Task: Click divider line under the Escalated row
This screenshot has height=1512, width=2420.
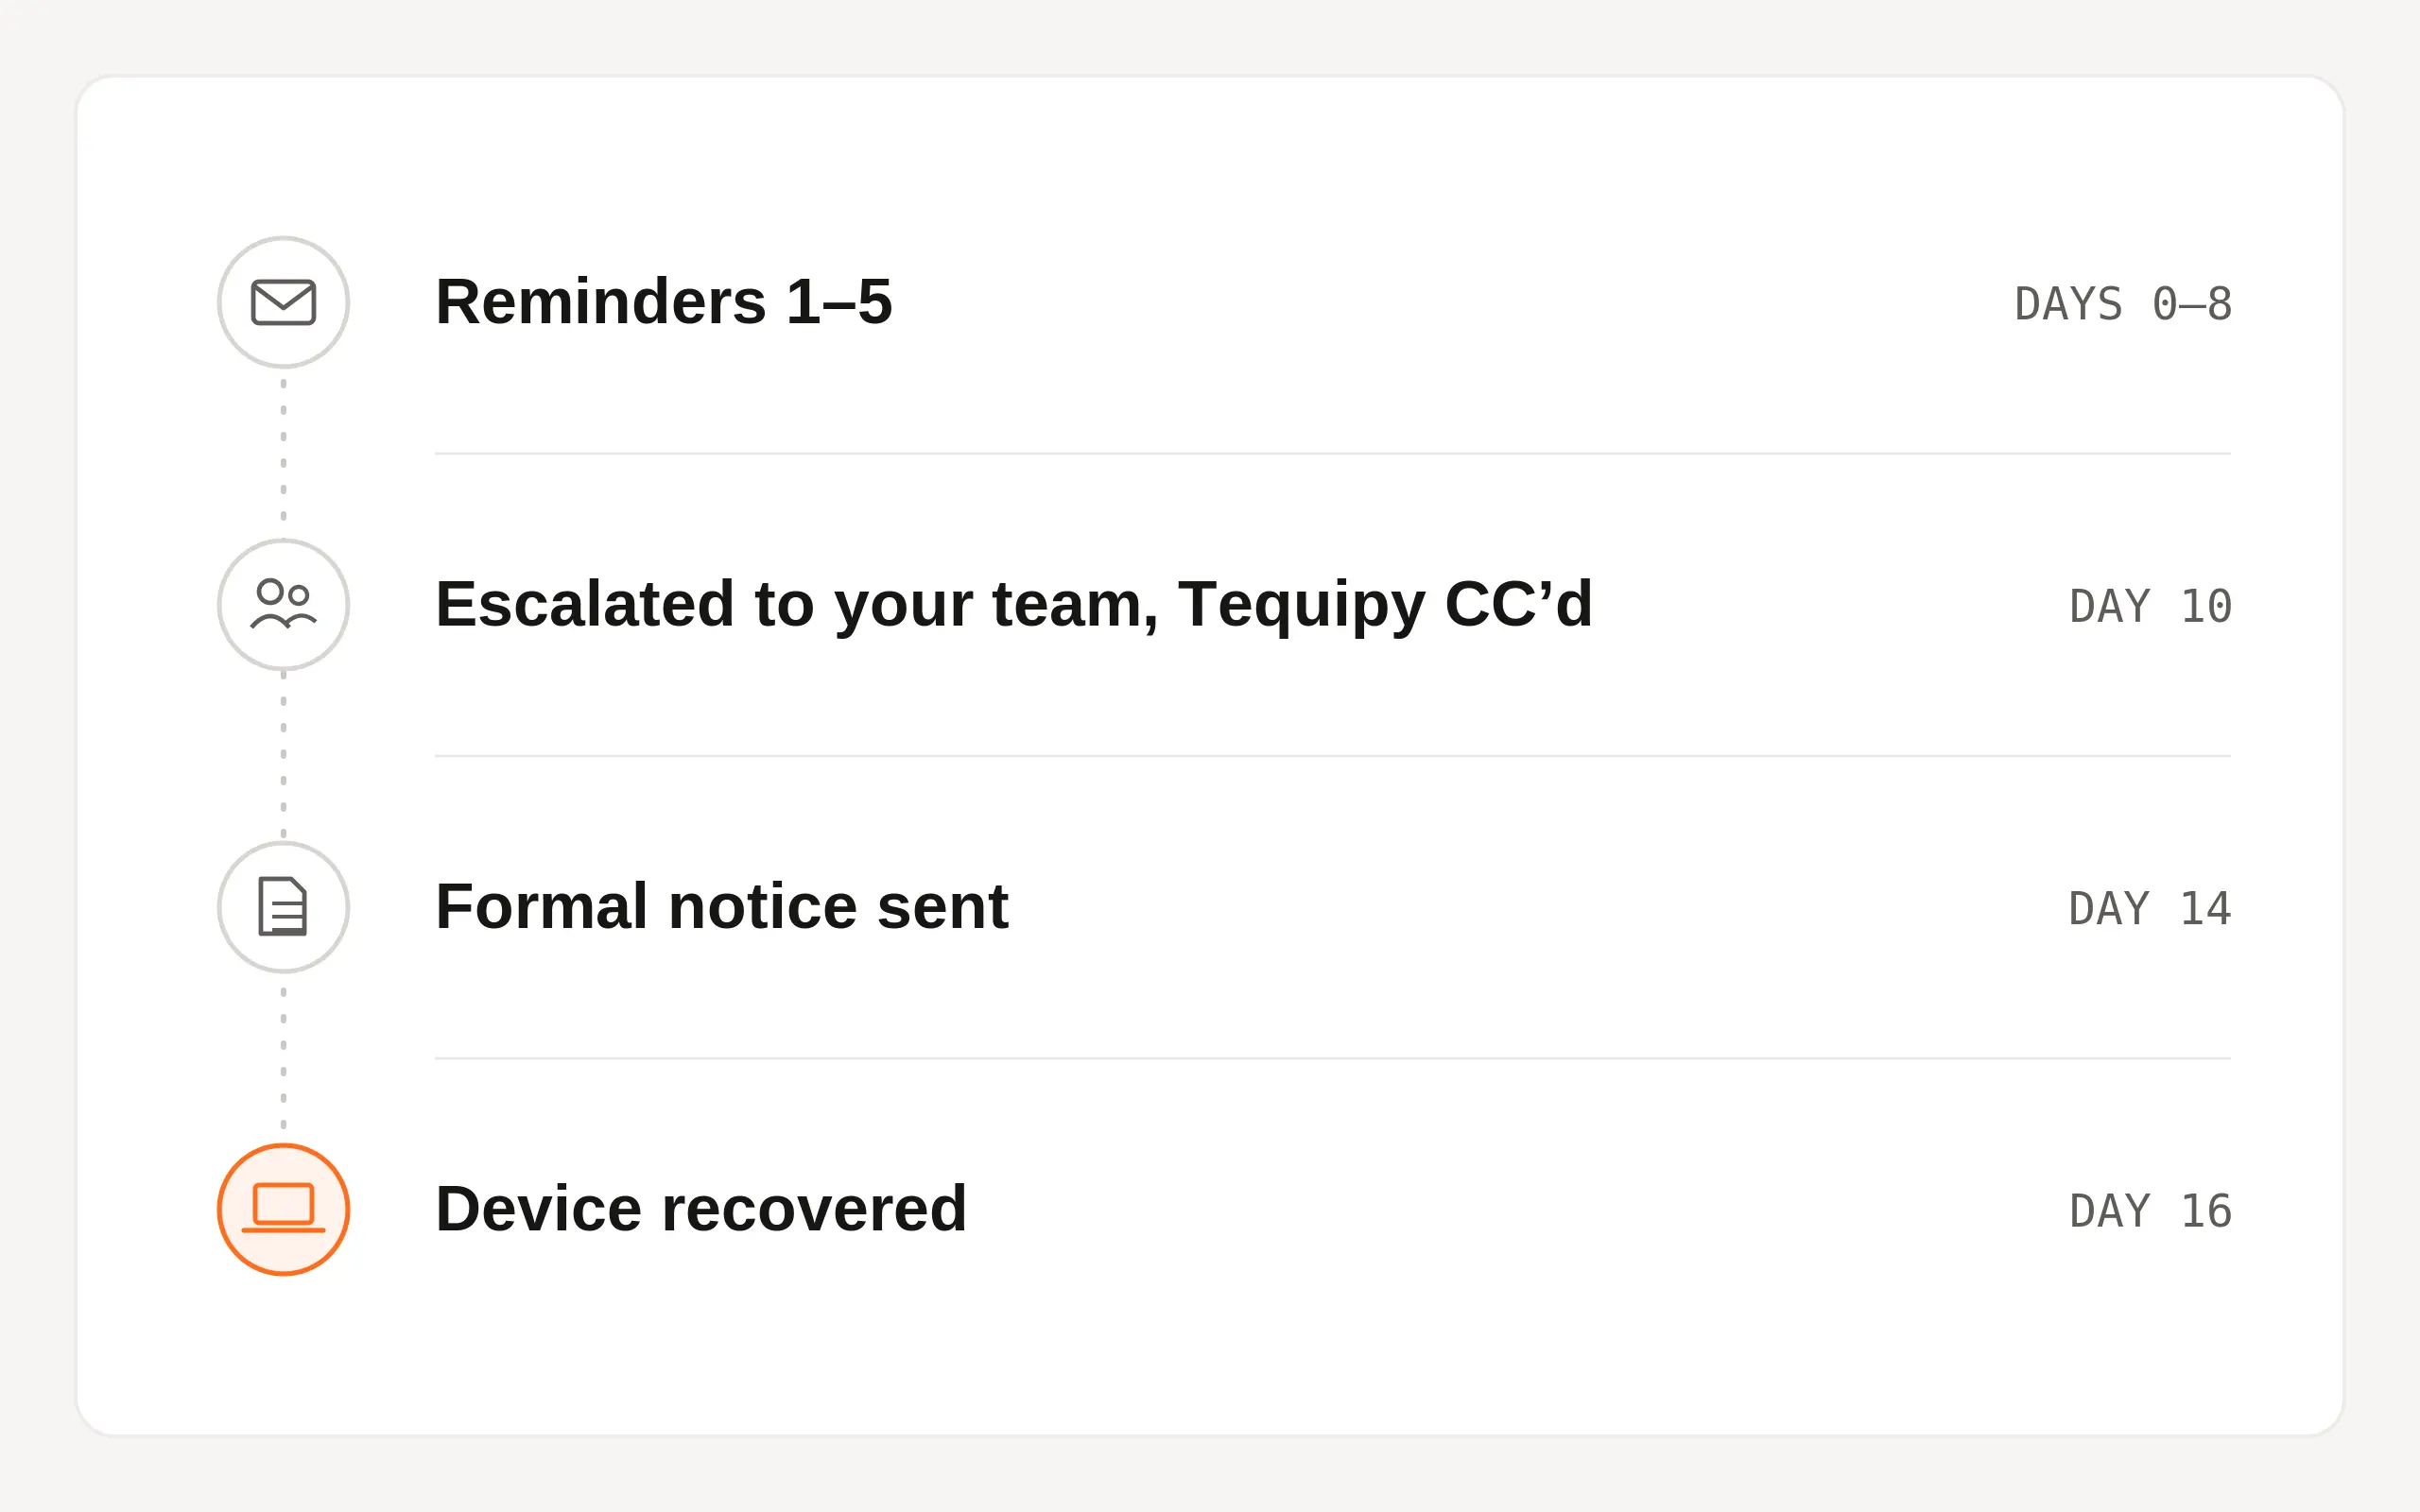Action: point(1332,756)
